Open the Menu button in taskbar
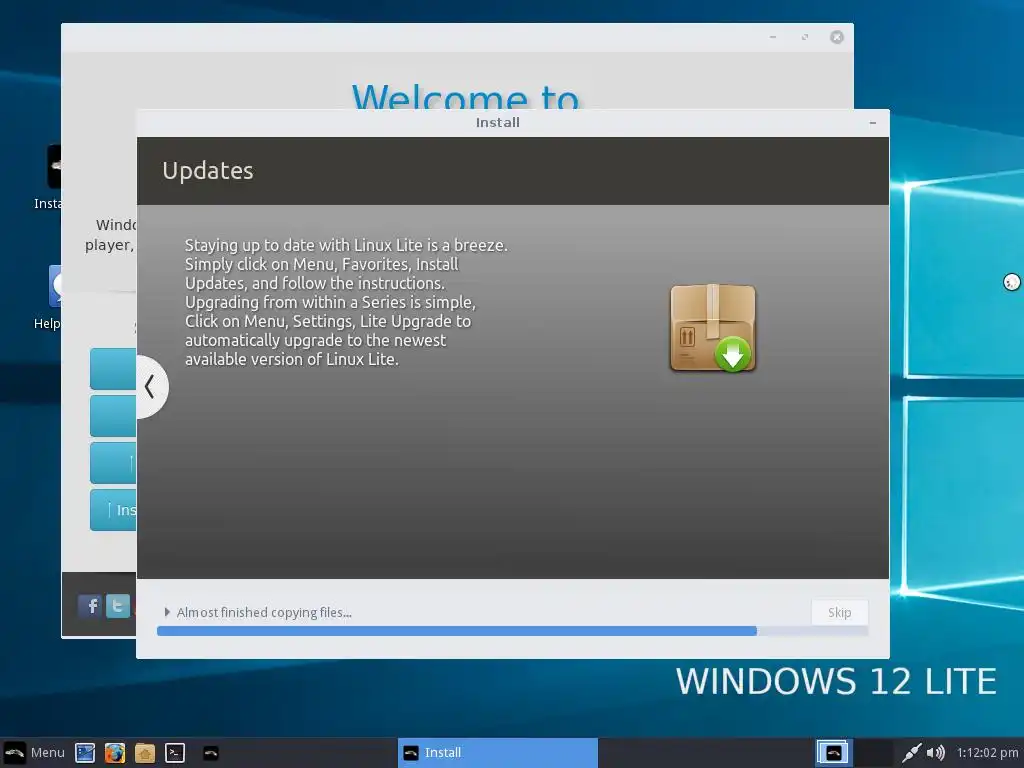Screen dimensions: 1024x768 35,752
